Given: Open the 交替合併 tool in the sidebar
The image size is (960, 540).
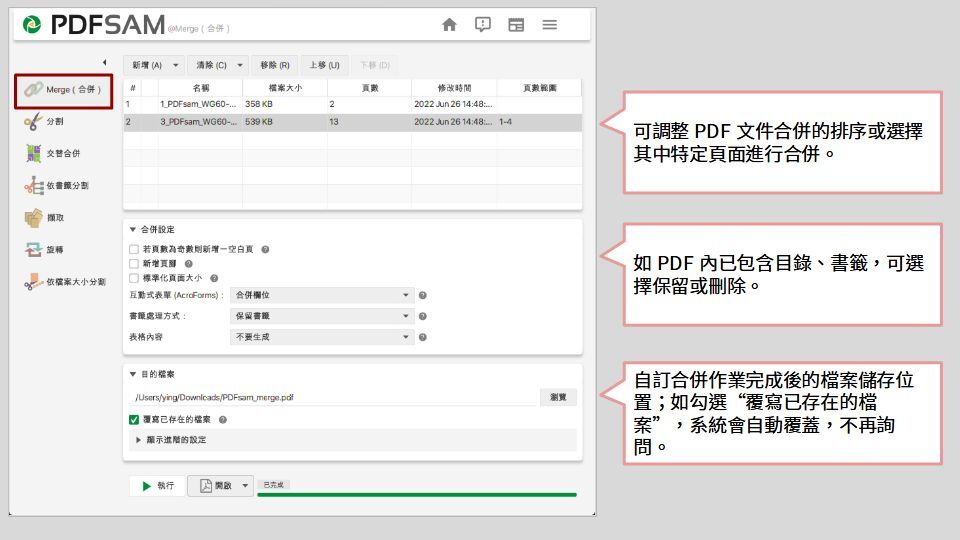Looking at the screenshot, I should [x=62, y=153].
